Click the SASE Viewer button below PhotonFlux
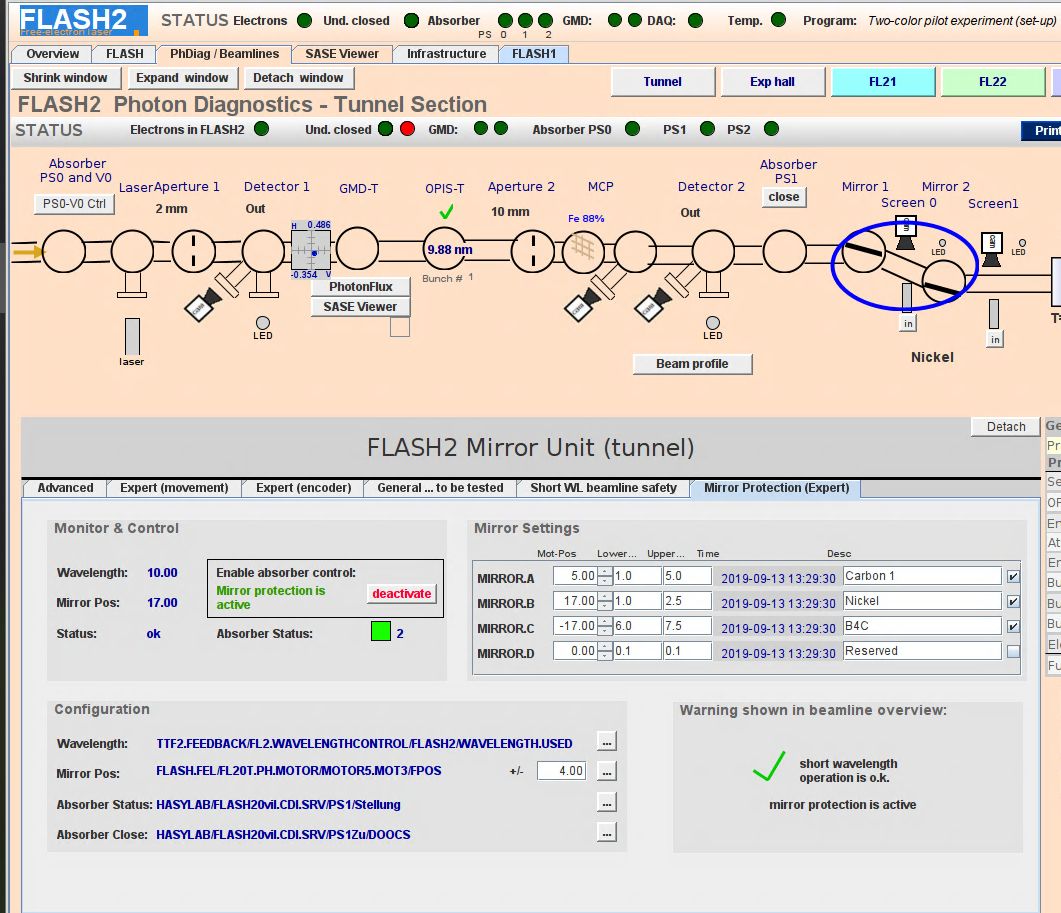 coord(360,307)
